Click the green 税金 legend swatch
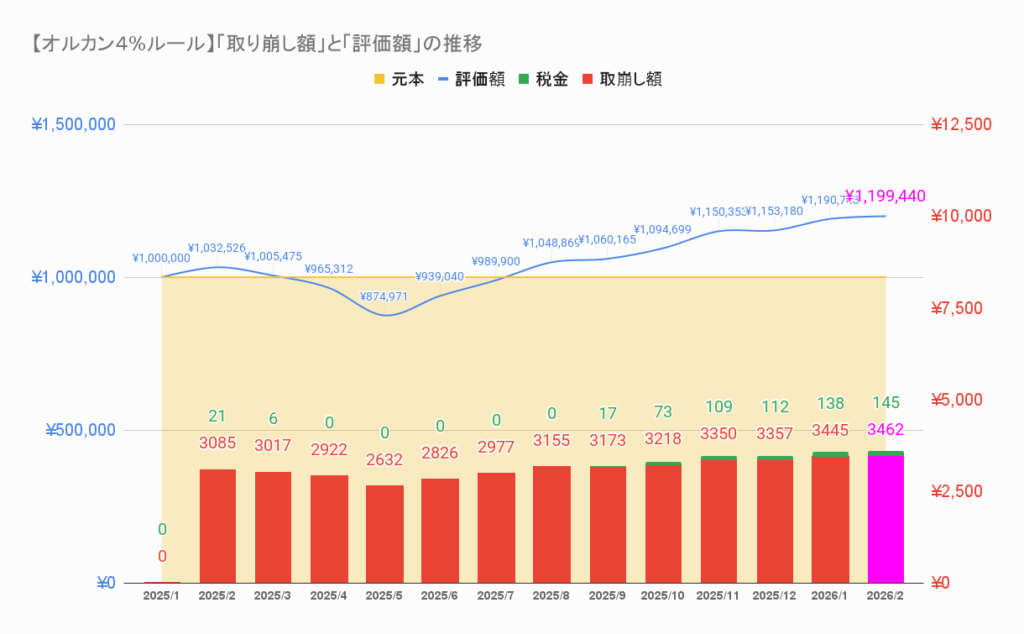The width and height of the screenshot is (1024, 634). [x=526, y=80]
